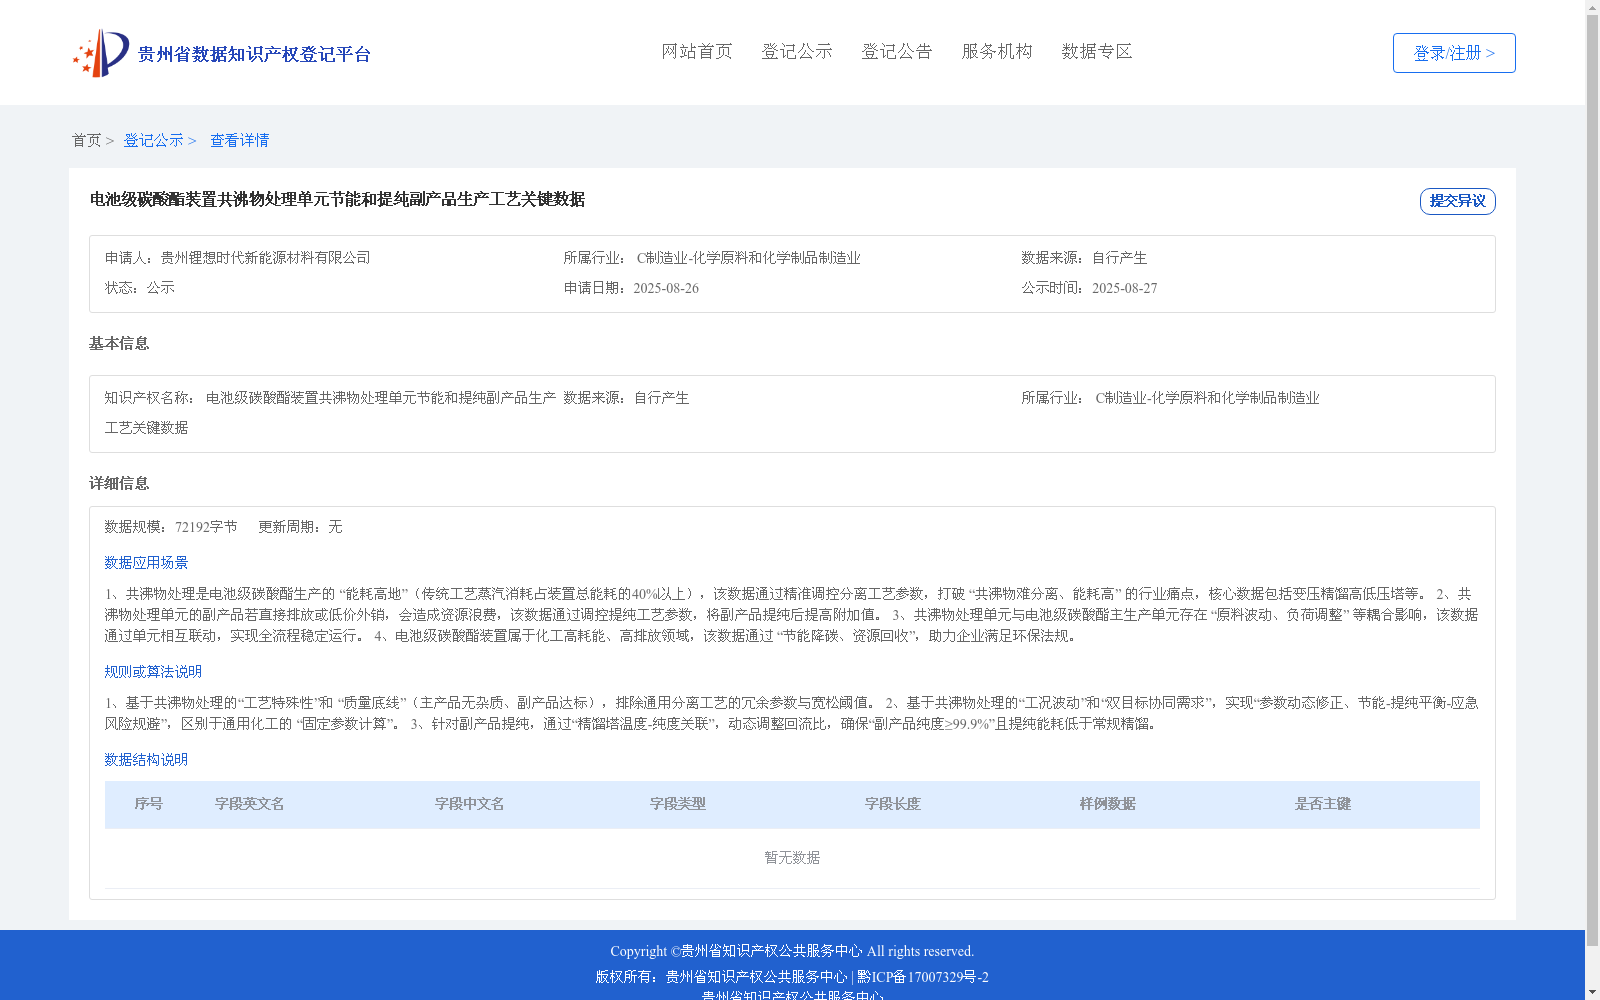Image resolution: width=1600 pixels, height=1000 pixels.
Task: Submit an objection with 提交异议 button
Action: (1458, 201)
